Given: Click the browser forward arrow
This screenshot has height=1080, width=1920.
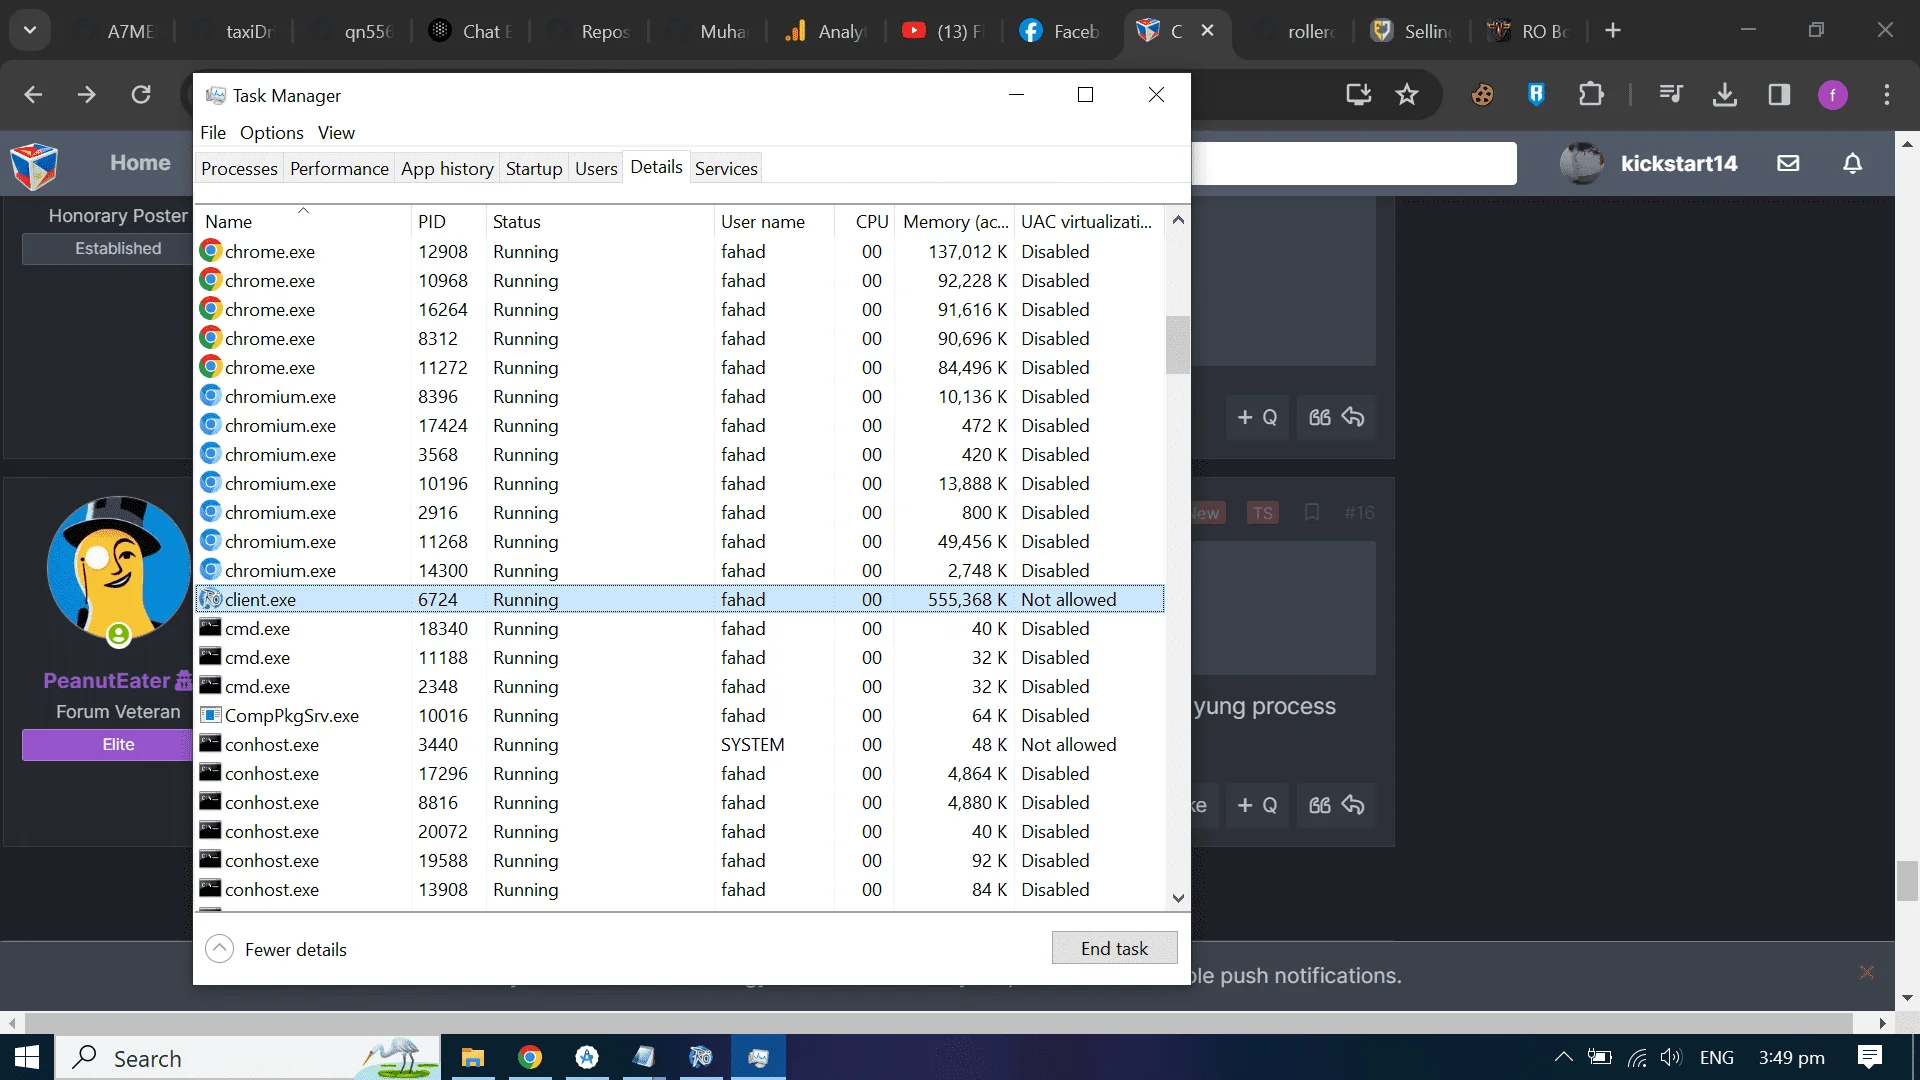Looking at the screenshot, I should click(87, 95).
